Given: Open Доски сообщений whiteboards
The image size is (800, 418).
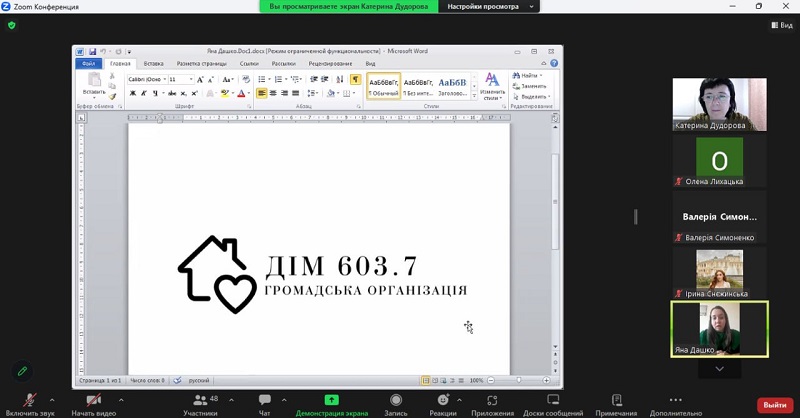Looking at the screenshot, I should pos(553,405).
